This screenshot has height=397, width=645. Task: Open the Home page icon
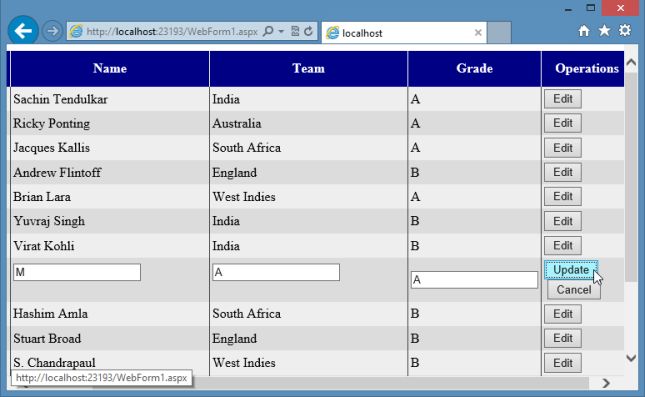pos(584,31)
